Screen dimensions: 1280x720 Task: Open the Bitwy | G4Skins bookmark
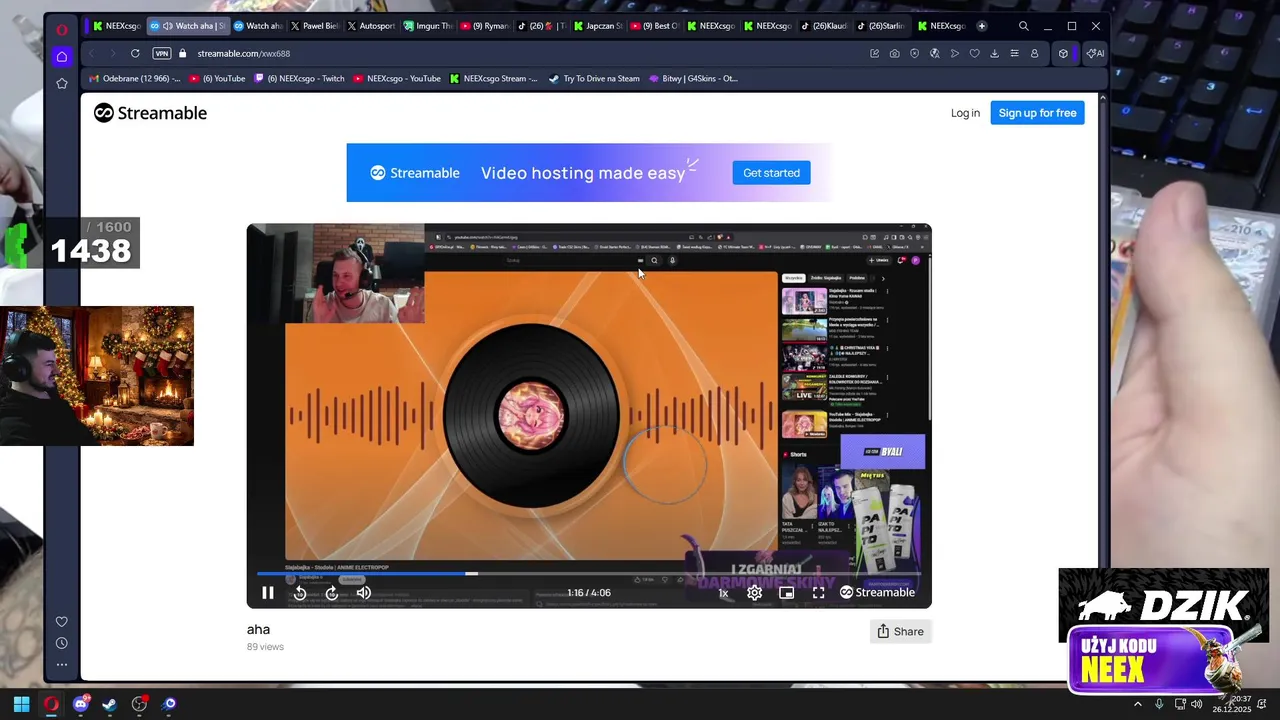[x=692, y=78]
